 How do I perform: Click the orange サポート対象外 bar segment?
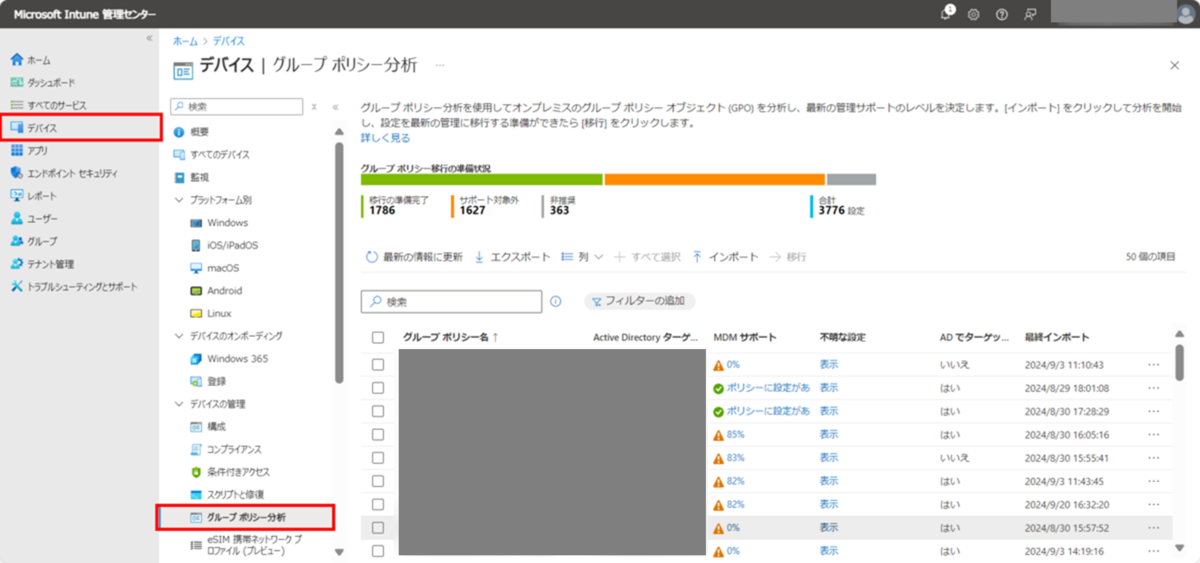(x=715, y=180)
